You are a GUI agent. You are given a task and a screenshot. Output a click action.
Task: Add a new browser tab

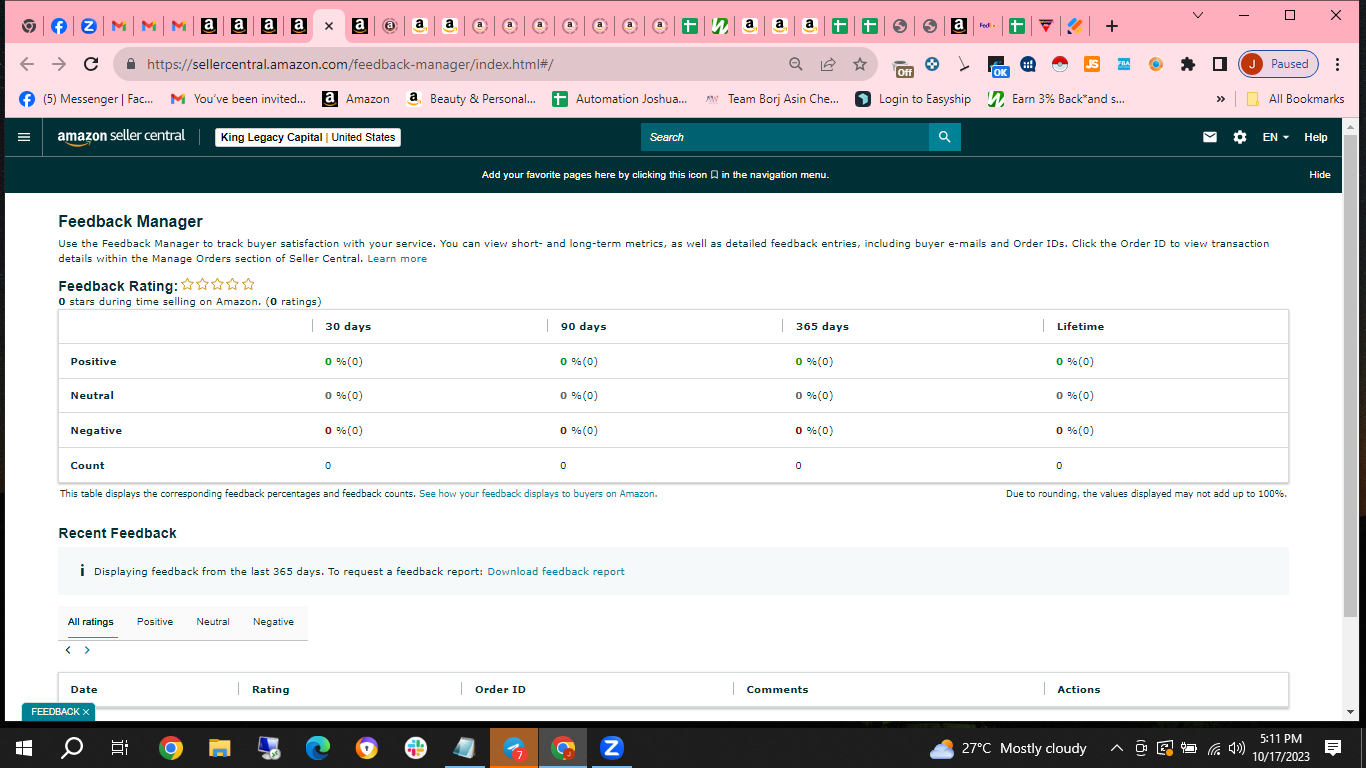pos(1112,26)
